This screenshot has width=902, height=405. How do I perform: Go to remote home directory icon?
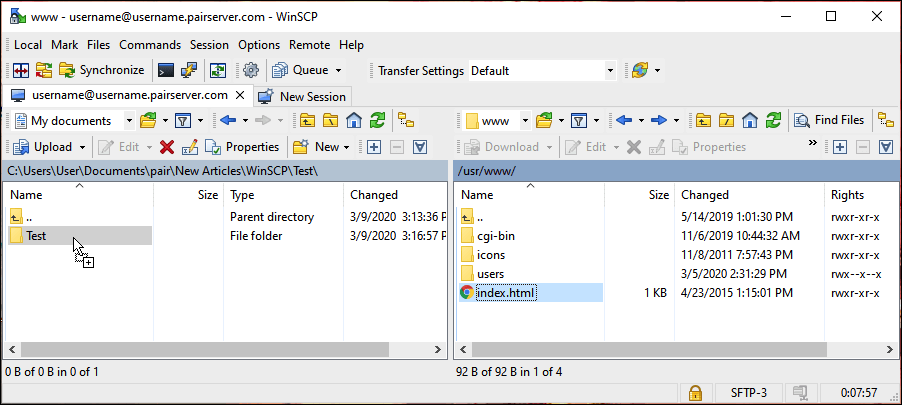coord(750,121)
